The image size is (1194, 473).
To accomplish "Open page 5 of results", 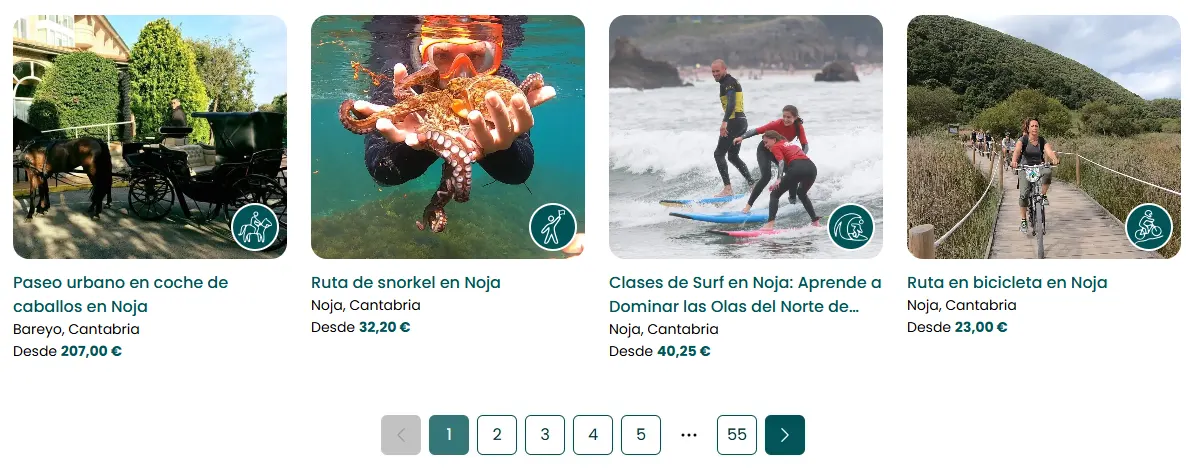I will click(641, 435).
